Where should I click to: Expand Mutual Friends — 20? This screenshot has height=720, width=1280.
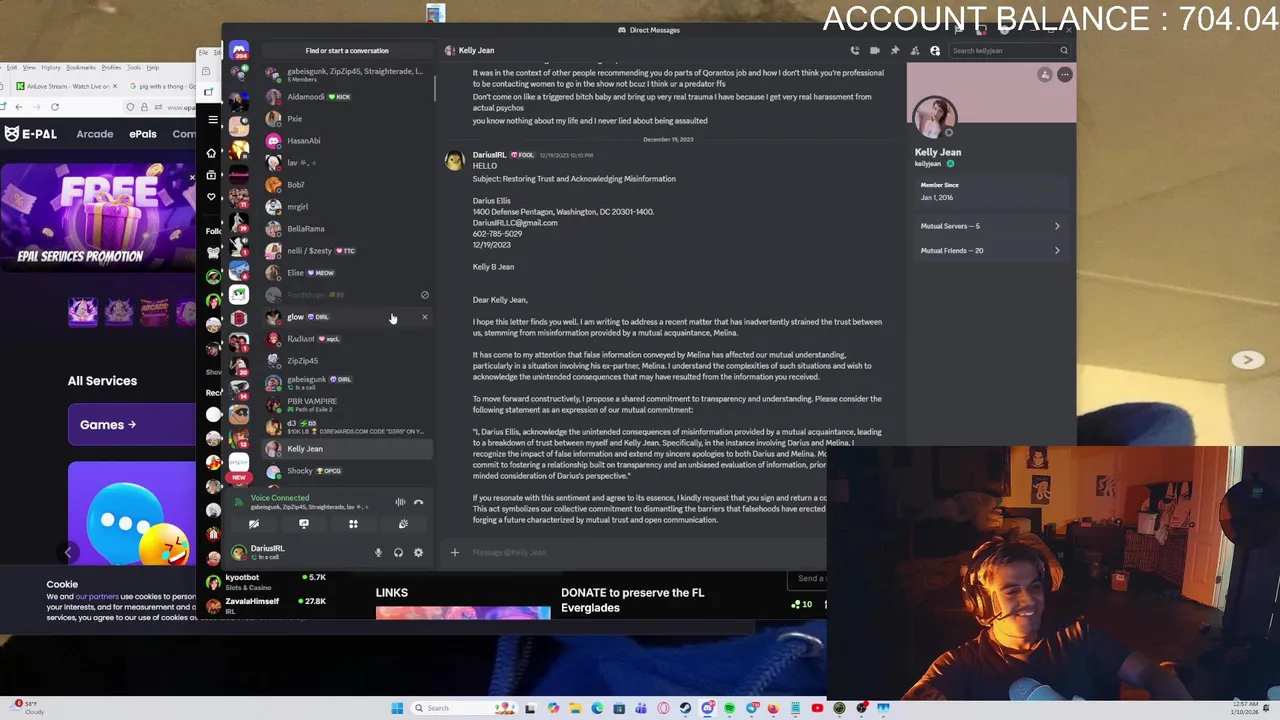click(x=991, y=250)
